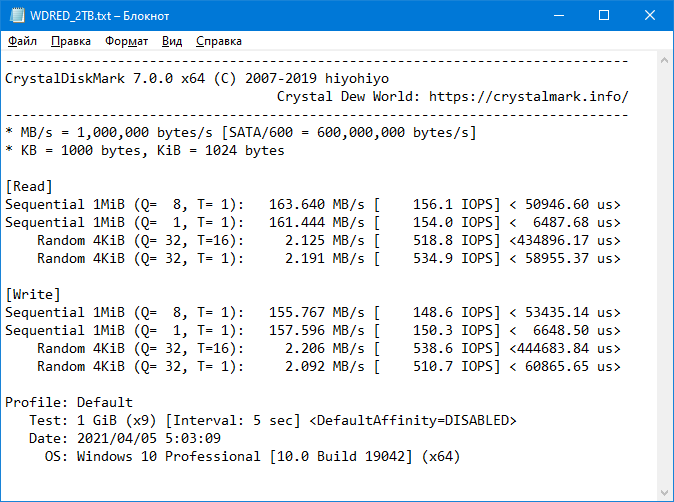
Task: Click the 518.8 IOPS value
Action: pyautogui.click(x=453, y=241)
